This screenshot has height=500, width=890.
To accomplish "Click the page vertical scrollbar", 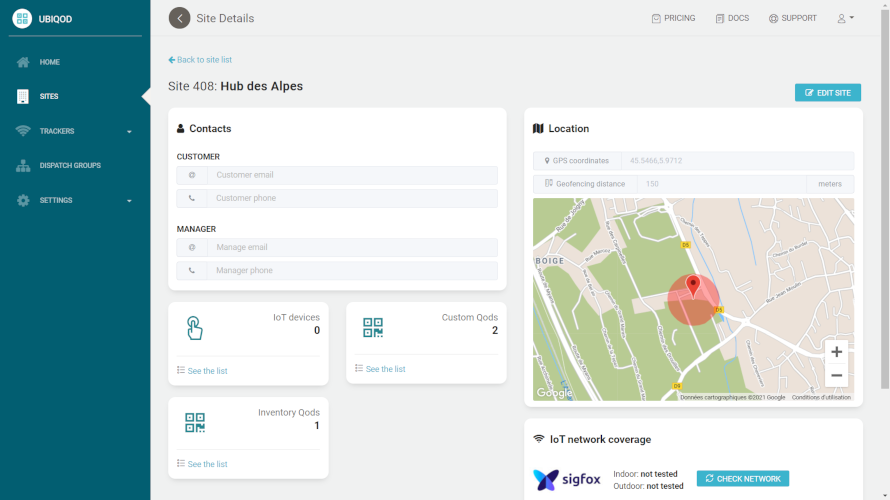I will coord(884,199).
